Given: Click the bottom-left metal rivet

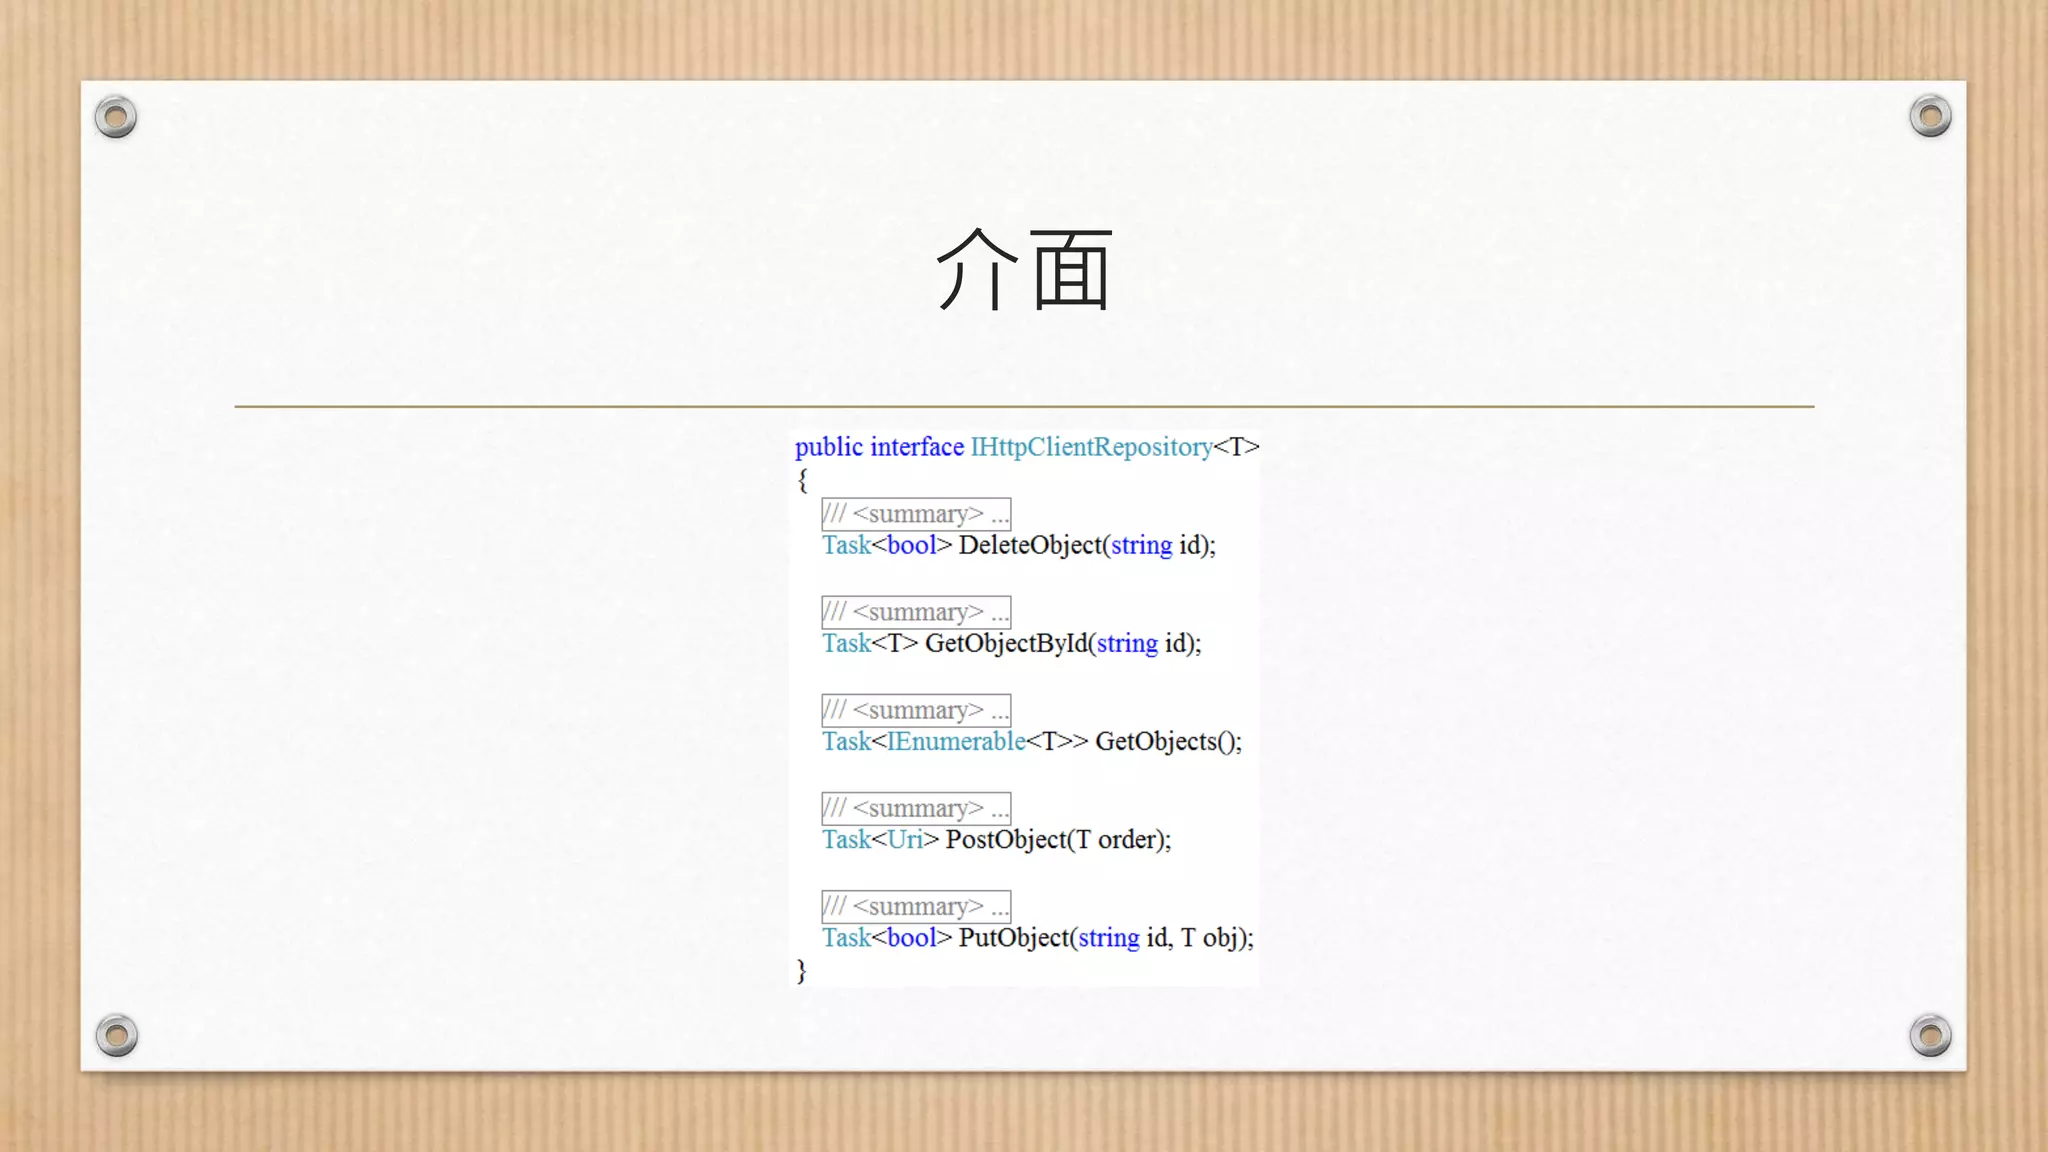Looking at the screenshot, I should click(x=117, y=1035).
